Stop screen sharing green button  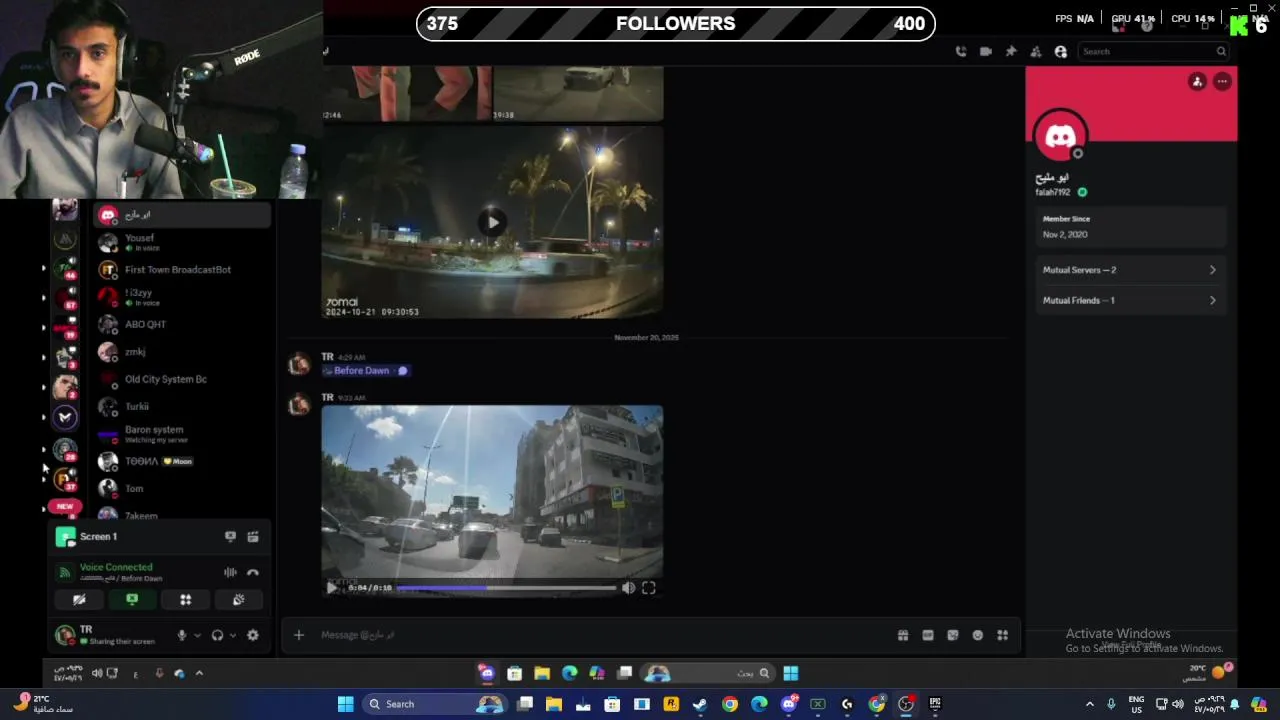click(x=132, y=600)
